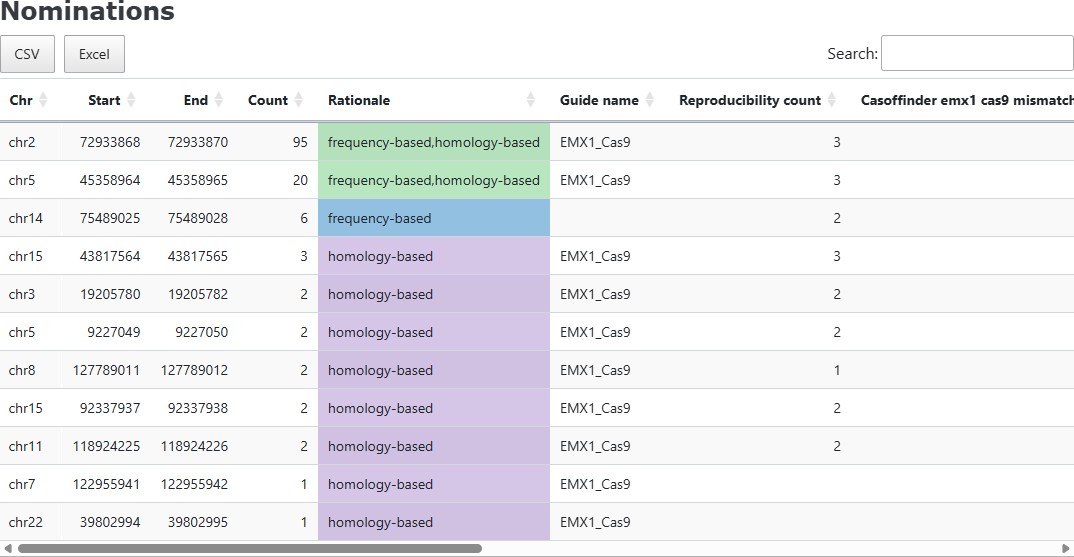Click EMX1_Cas9 in chr11 row
Screen dimensions: 1074x557
pyautogui.click(x=595, y=447)
